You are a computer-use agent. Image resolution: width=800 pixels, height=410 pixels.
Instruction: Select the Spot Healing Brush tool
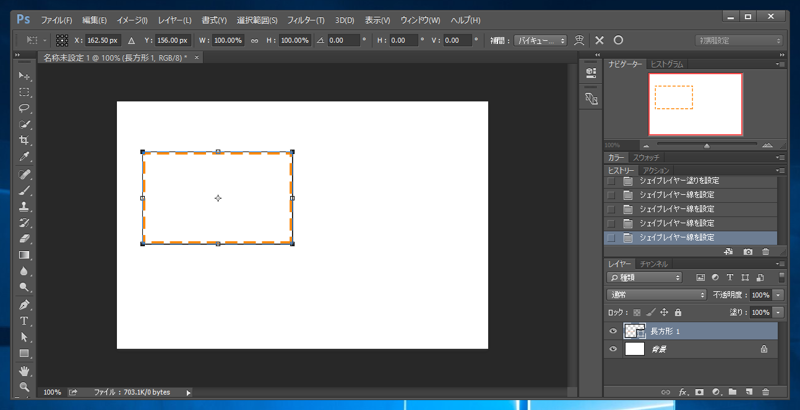pos(24,174)
